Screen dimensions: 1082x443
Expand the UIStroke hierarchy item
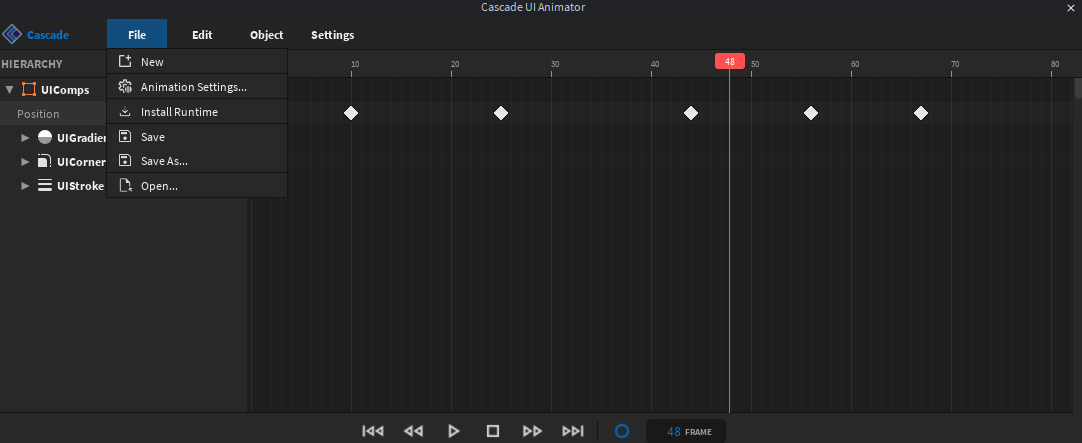tap(26, 185)
